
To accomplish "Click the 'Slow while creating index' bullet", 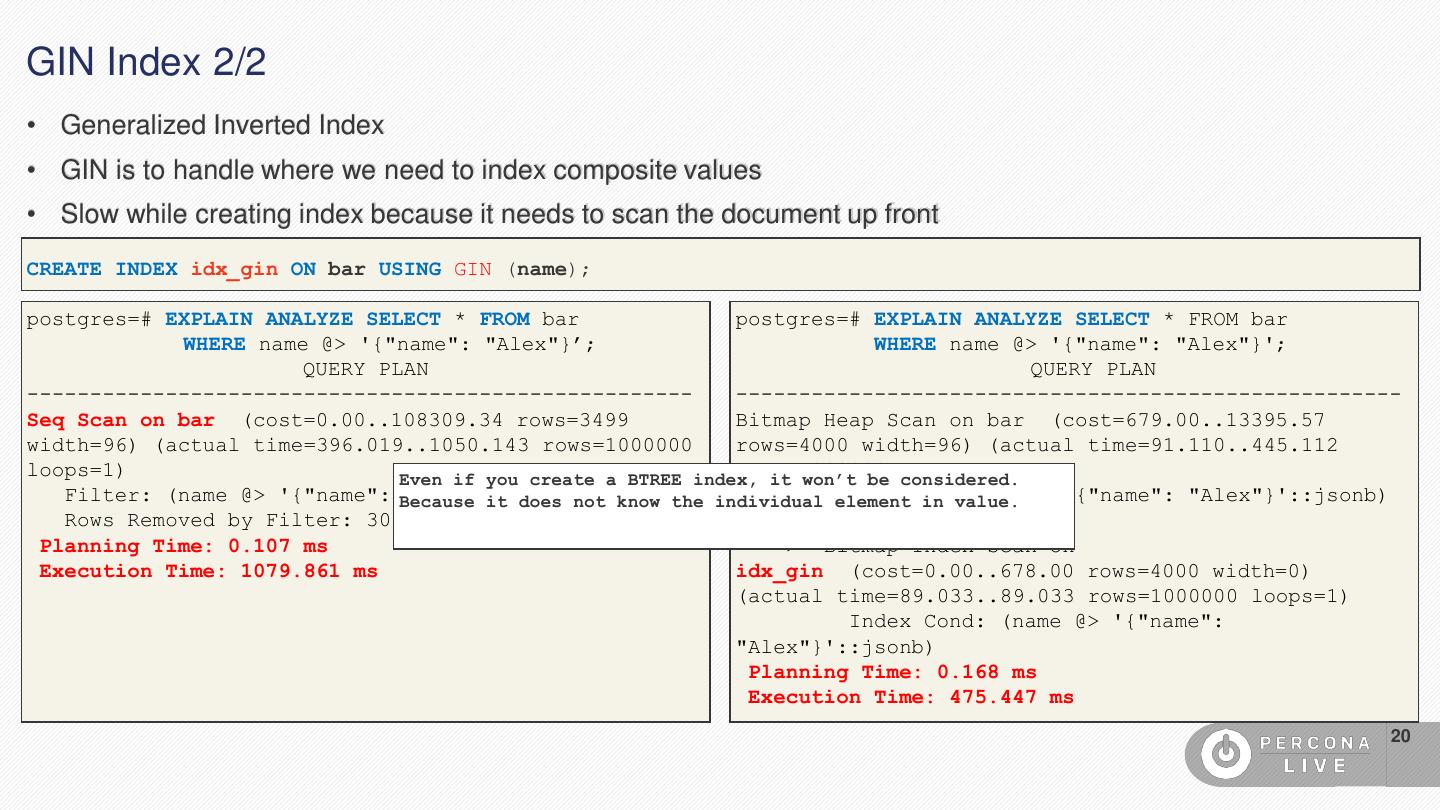I will click(x=499, y=215).
